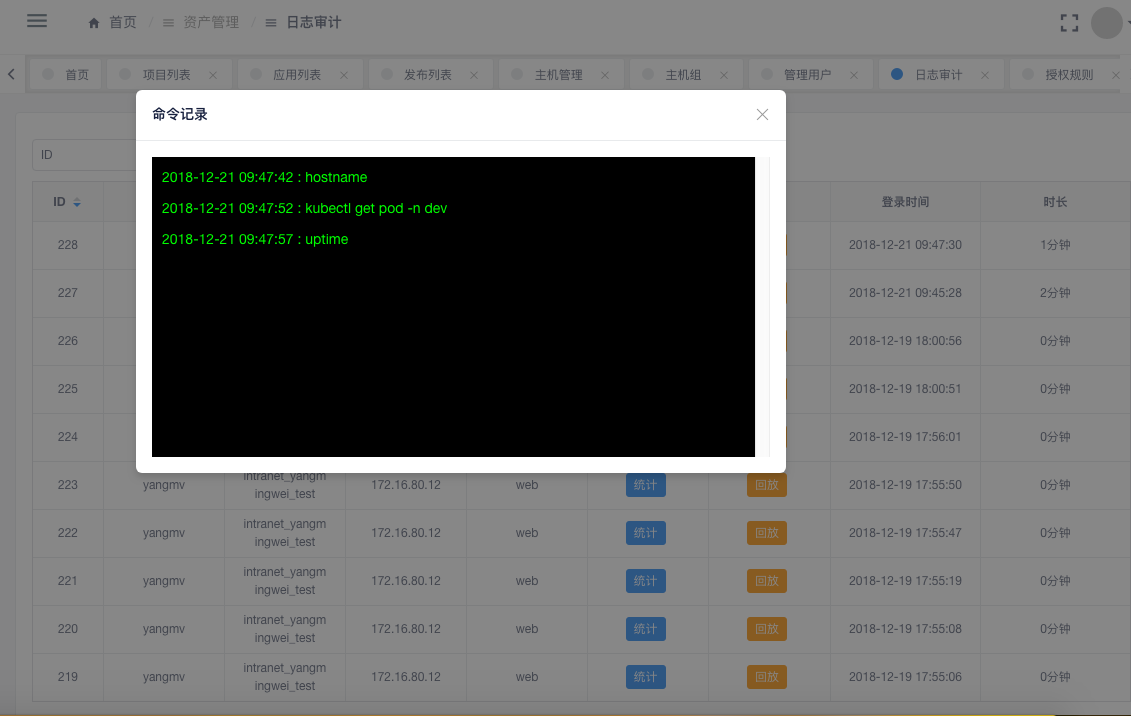Viewport: 1131px width, 716px height.
Task: Close the 管理用户 tab
Action: click(854, 75)
